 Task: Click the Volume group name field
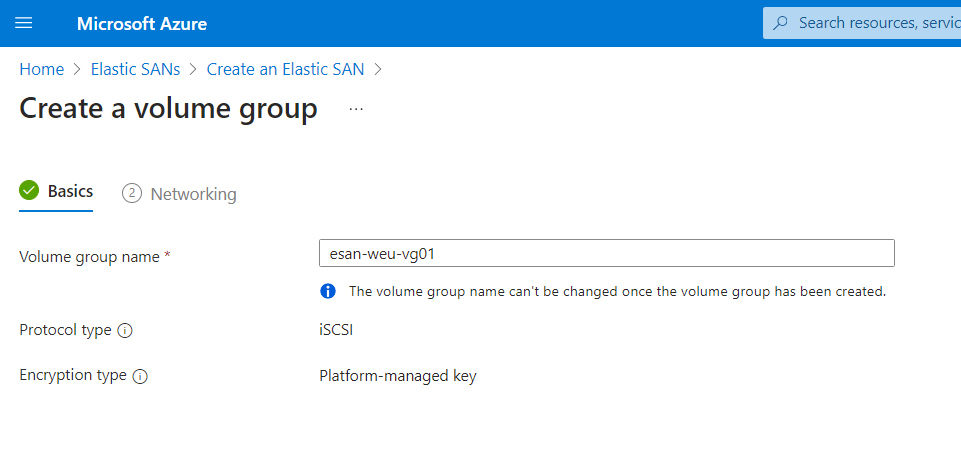[607, 253]
